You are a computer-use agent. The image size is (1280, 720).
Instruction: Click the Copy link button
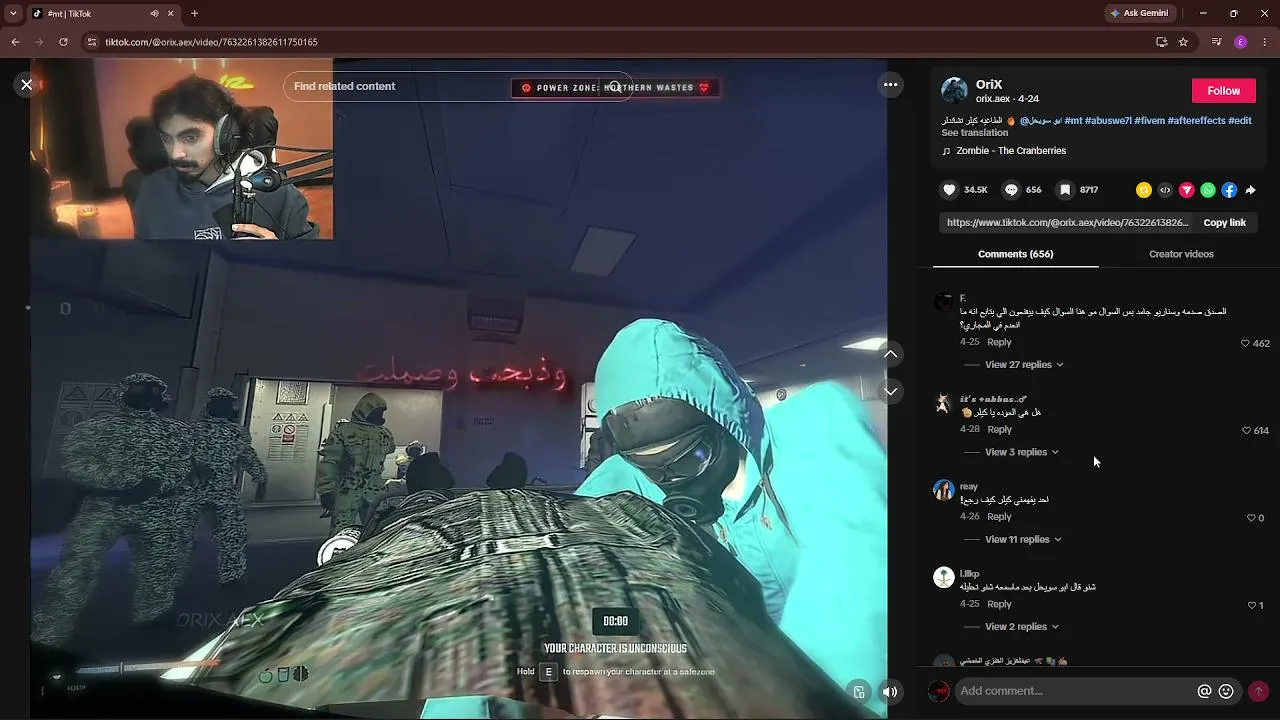(1224, 223)
